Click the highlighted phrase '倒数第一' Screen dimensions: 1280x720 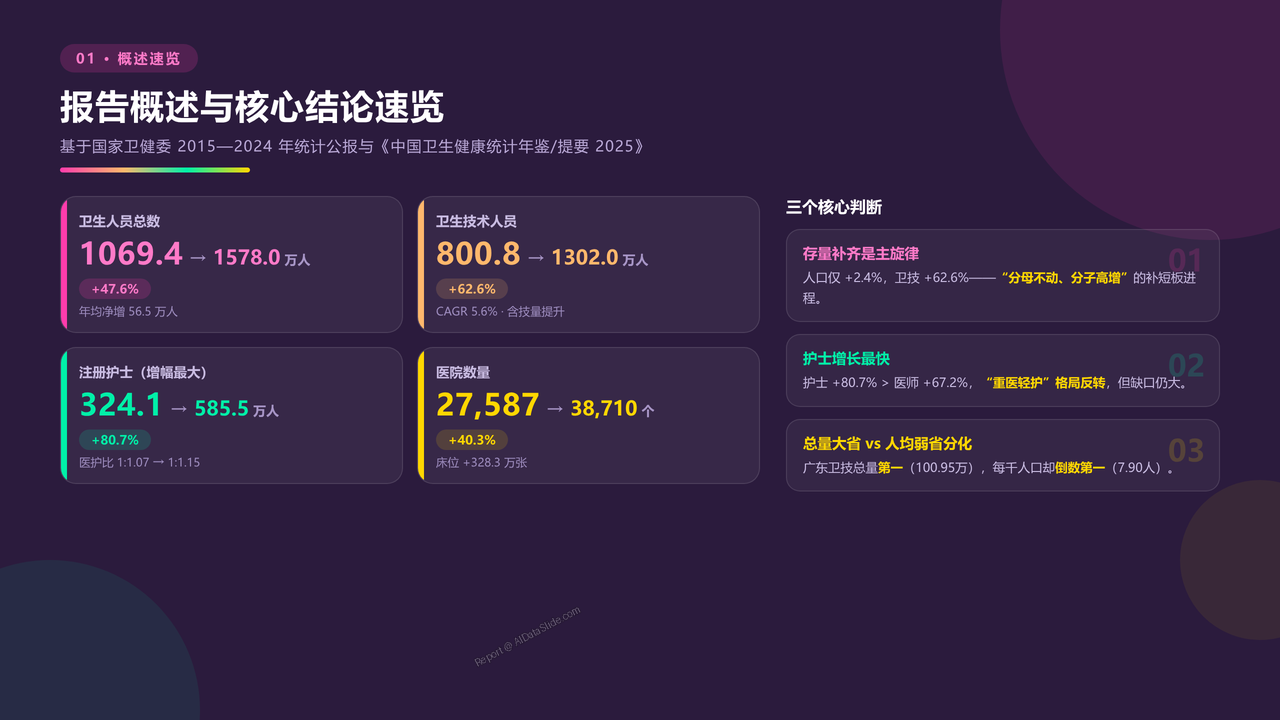[x=1080, y=467]
